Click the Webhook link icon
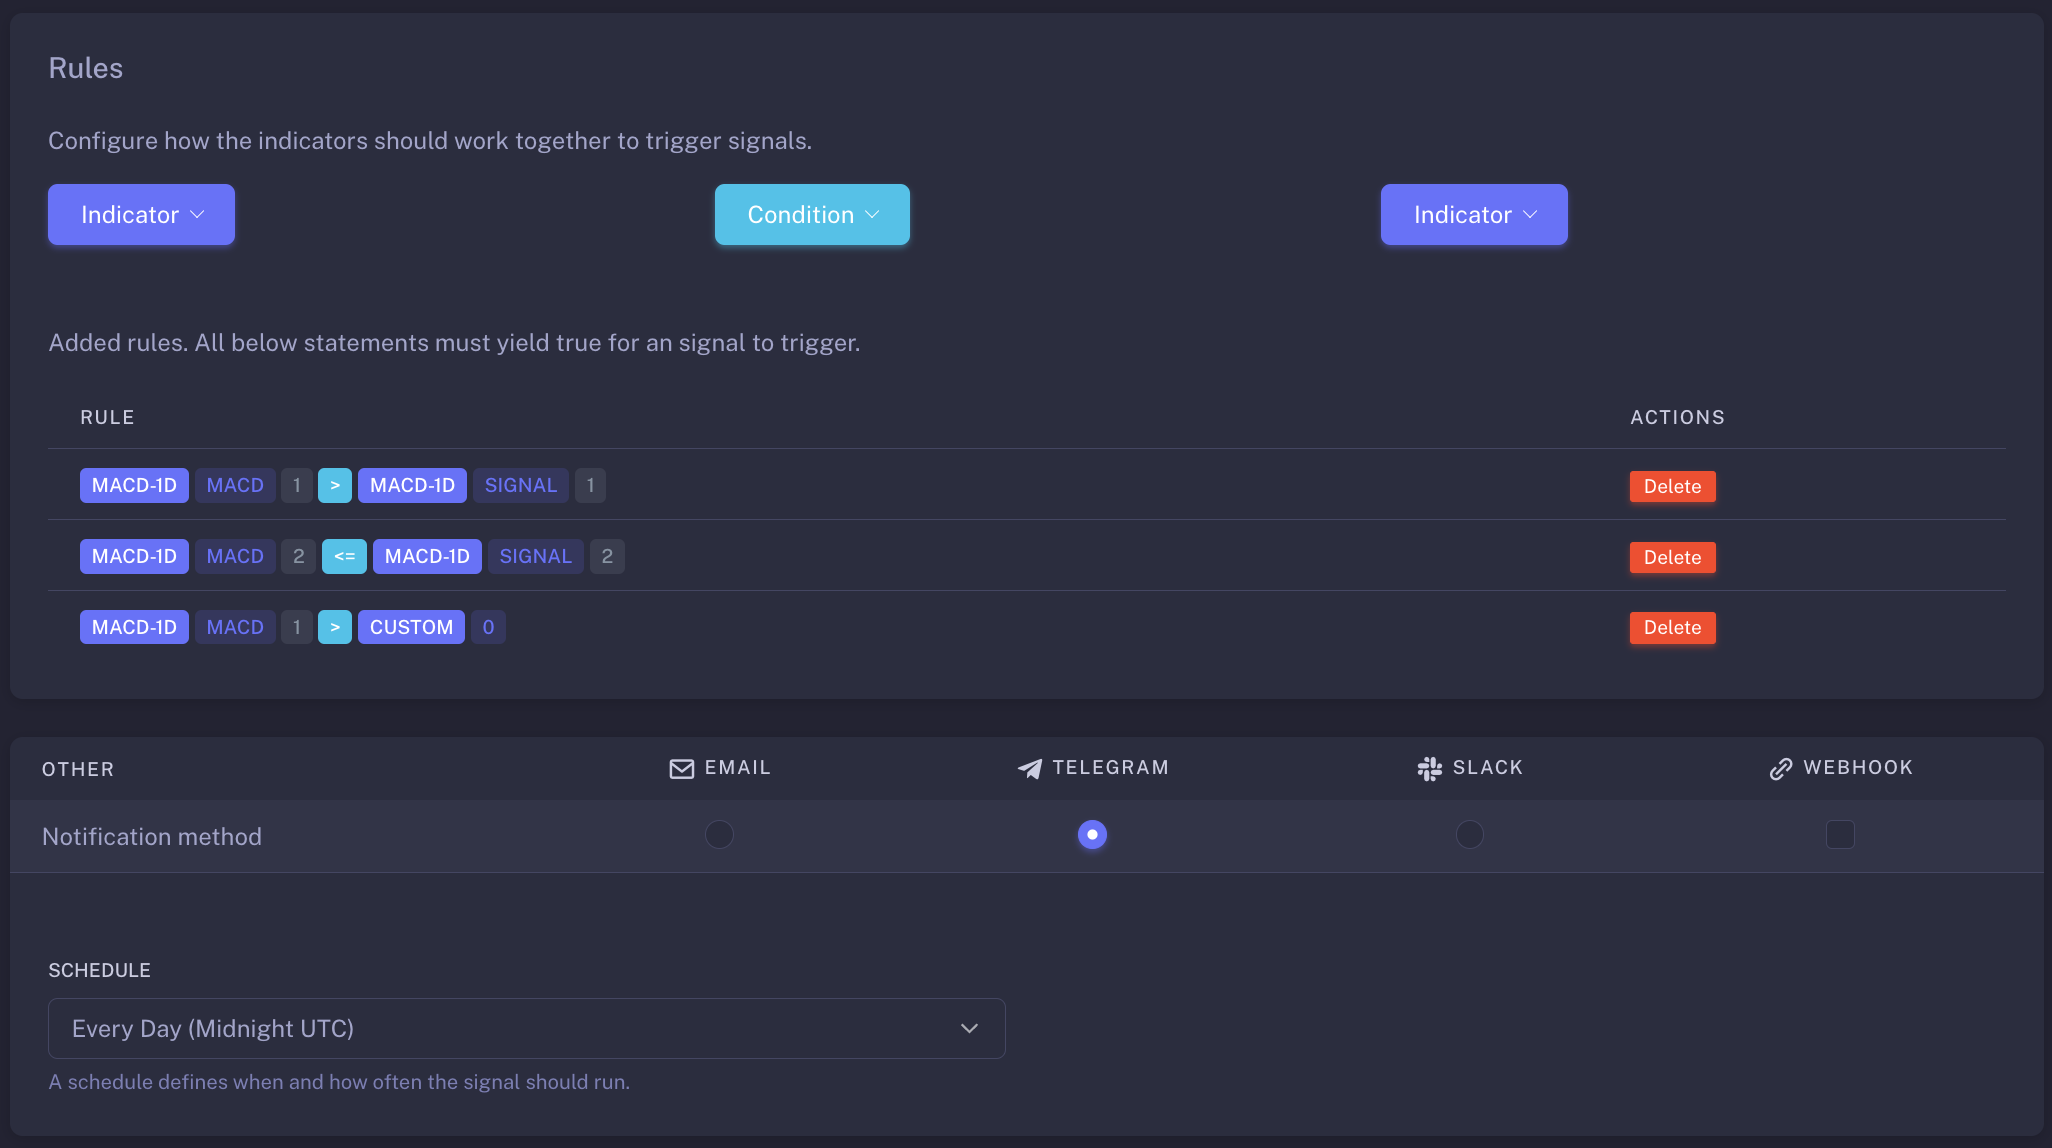 1781,768
